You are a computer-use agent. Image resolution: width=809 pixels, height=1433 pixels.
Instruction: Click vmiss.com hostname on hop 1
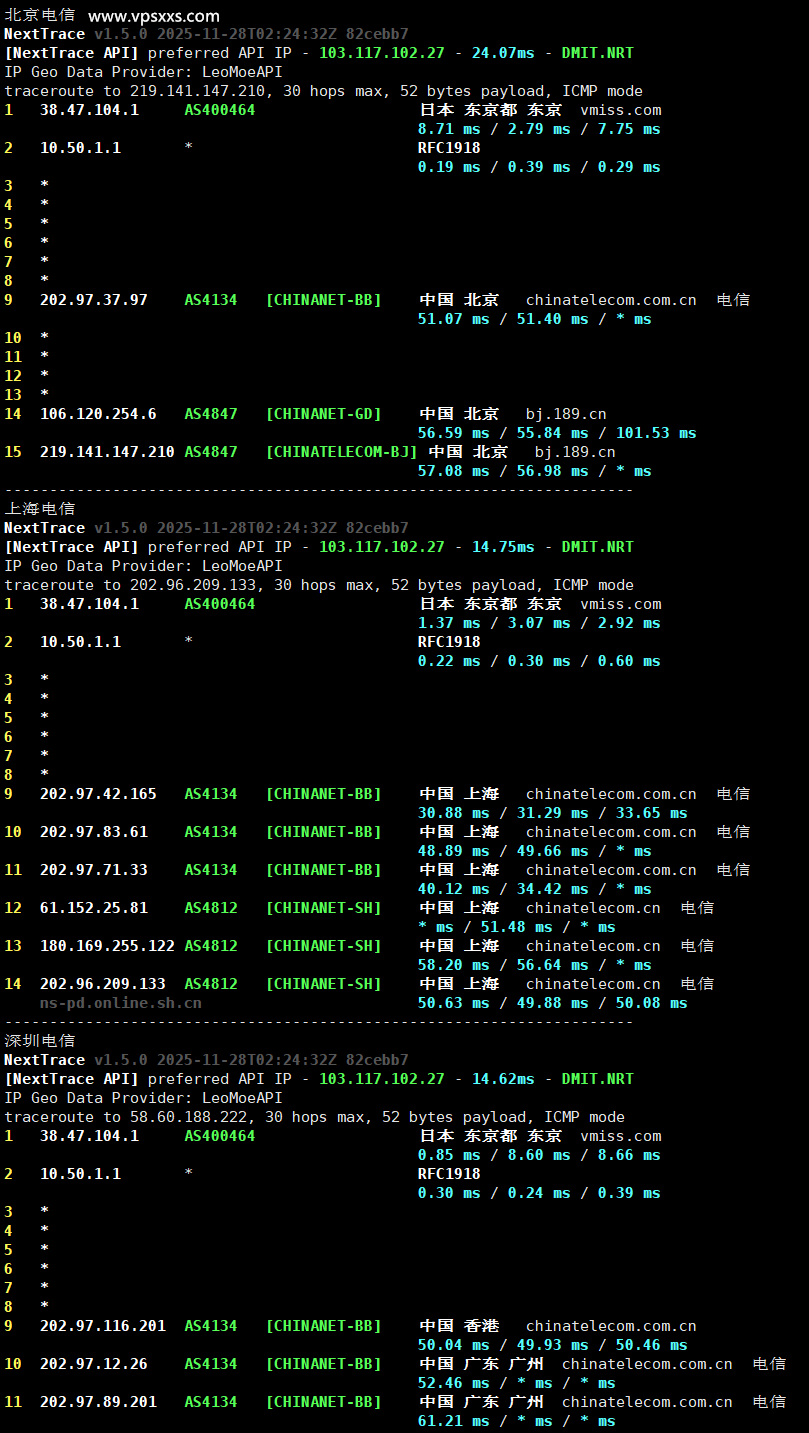620,110
